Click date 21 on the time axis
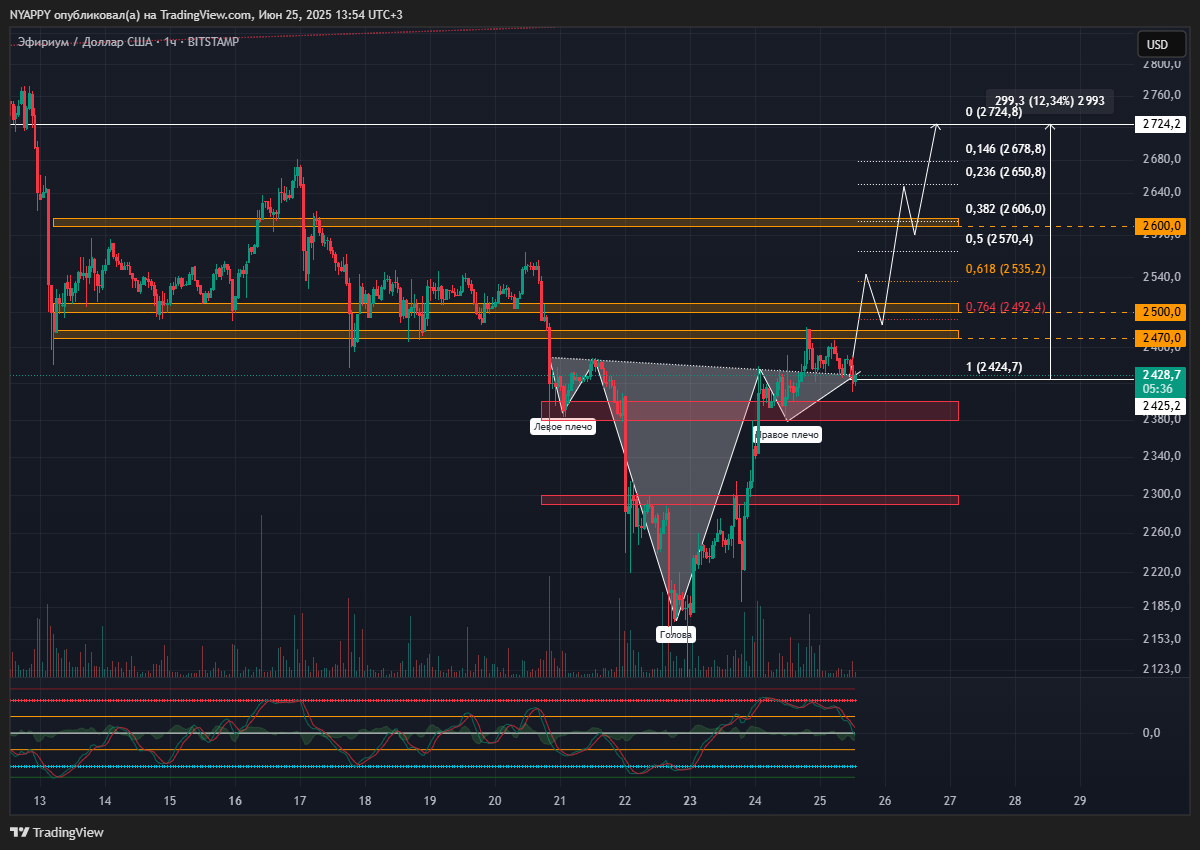Screen dimensions: 1200x850 560,801
